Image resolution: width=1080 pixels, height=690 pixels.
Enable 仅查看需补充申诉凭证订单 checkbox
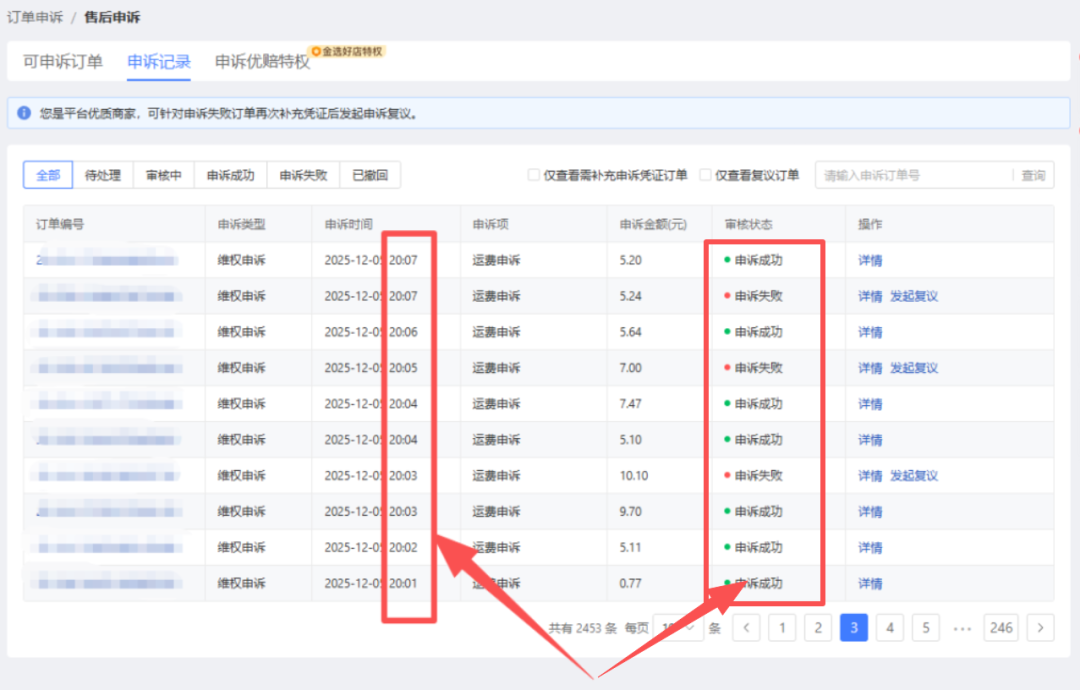[x=533, y=174]
